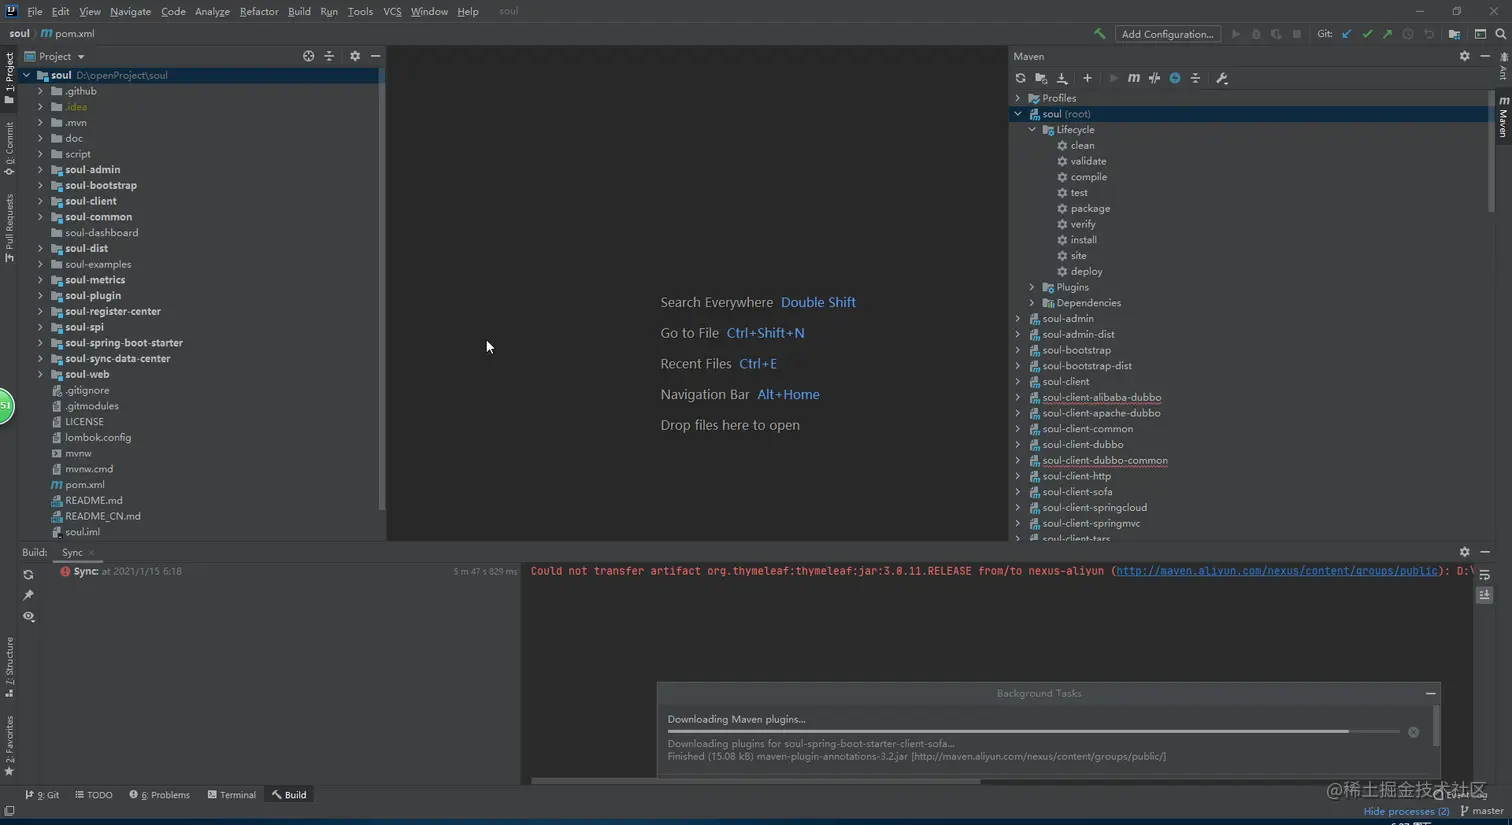The image size is (1512, 825).
Task: Click Execute Maven Goal icon
Action: coord(1133,78)
